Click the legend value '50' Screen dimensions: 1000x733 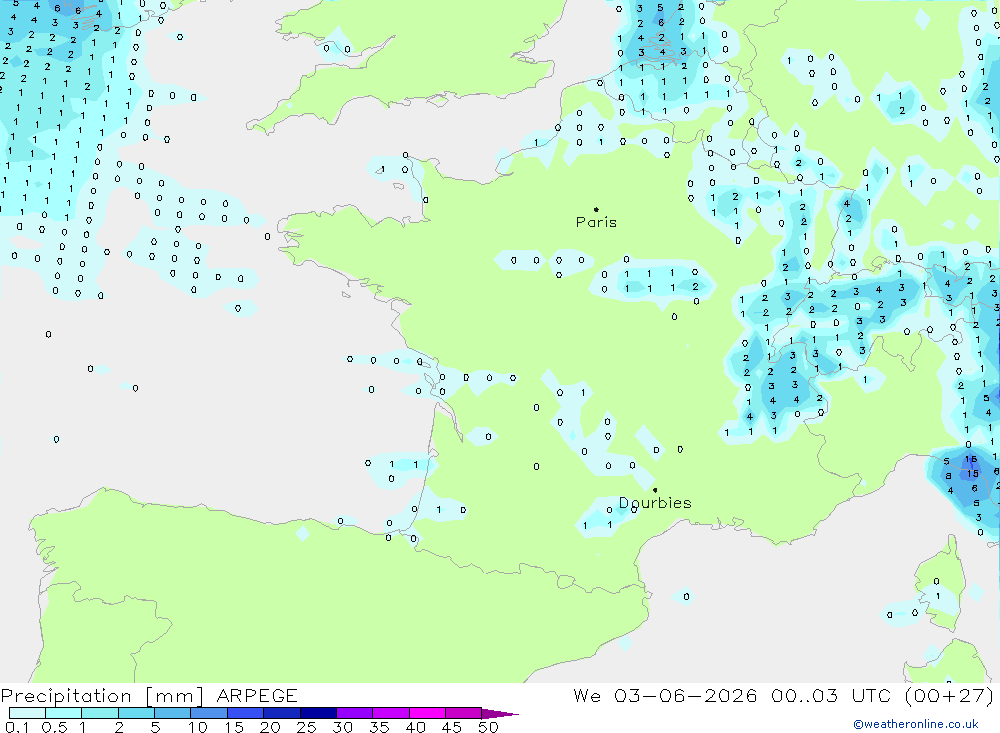coord(488,727)
